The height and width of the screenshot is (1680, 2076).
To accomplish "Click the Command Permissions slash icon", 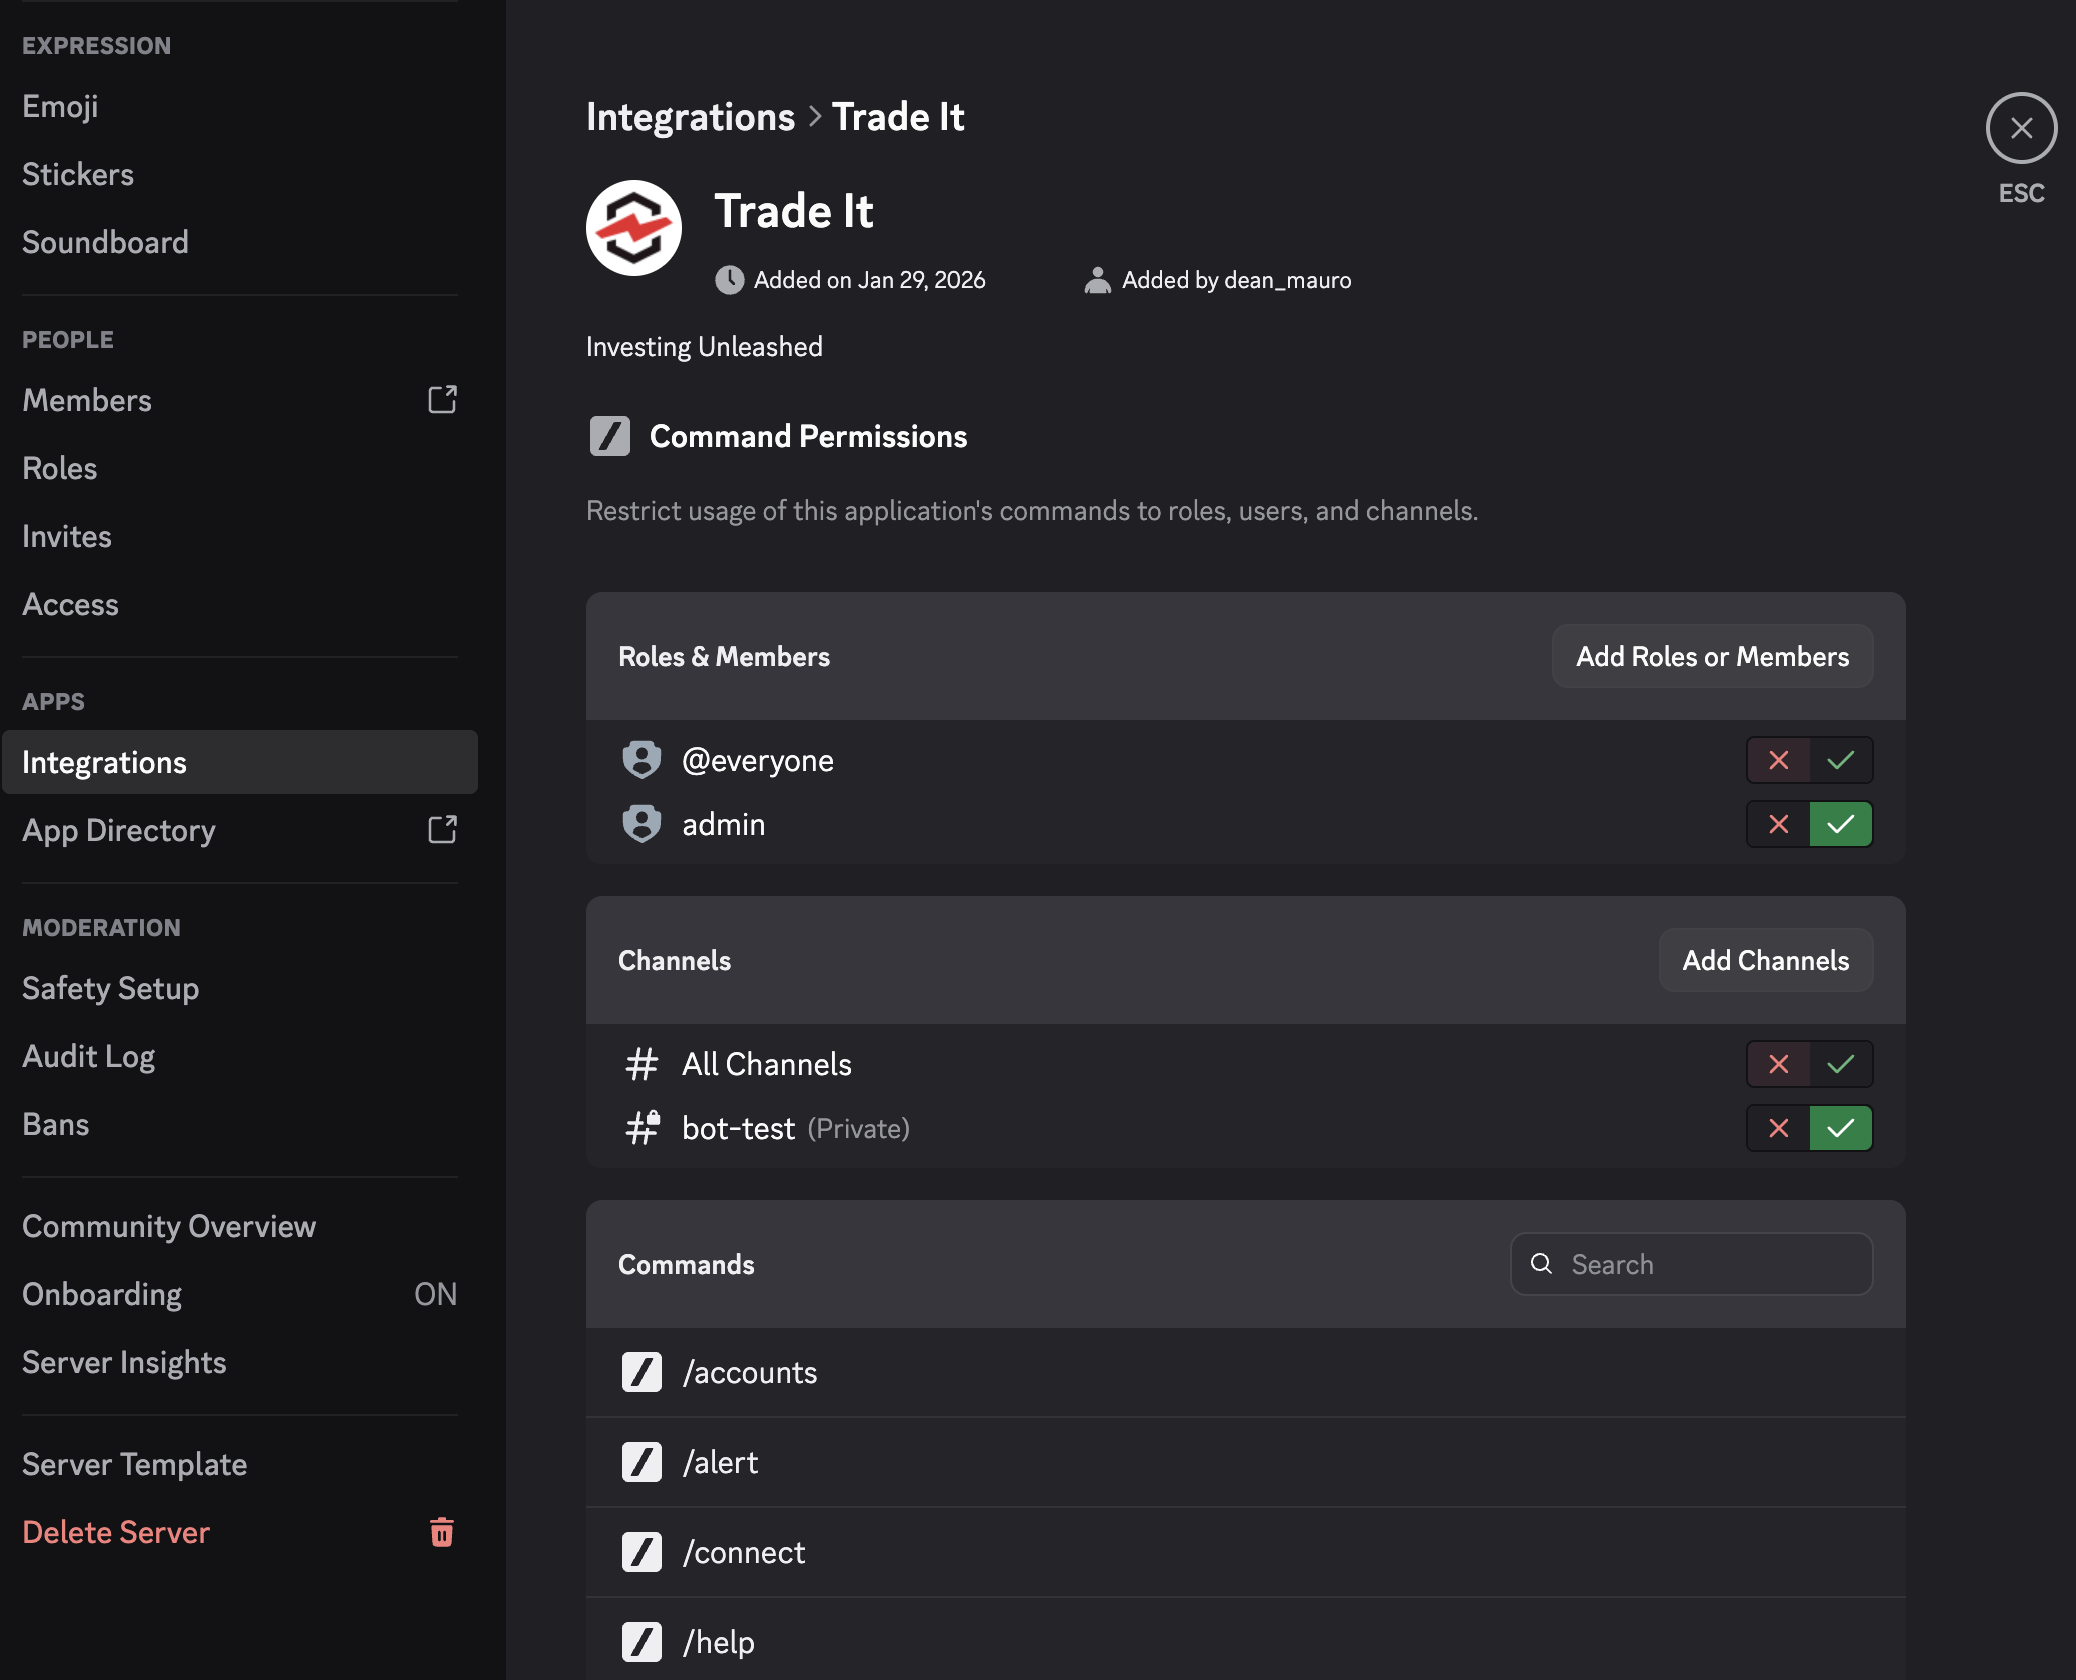I will [x=610, y=436].
